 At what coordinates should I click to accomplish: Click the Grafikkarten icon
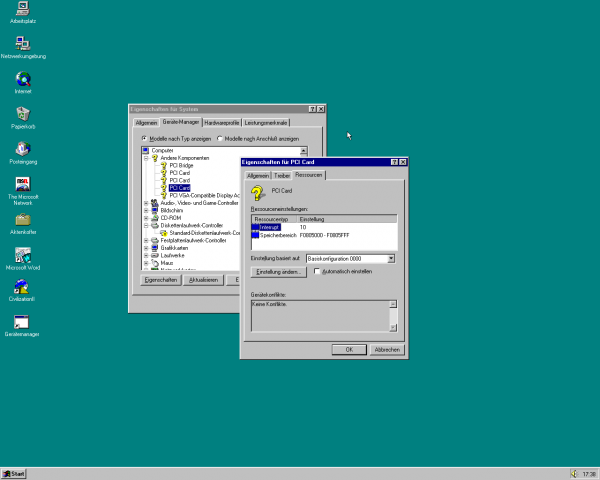(155, 248)
